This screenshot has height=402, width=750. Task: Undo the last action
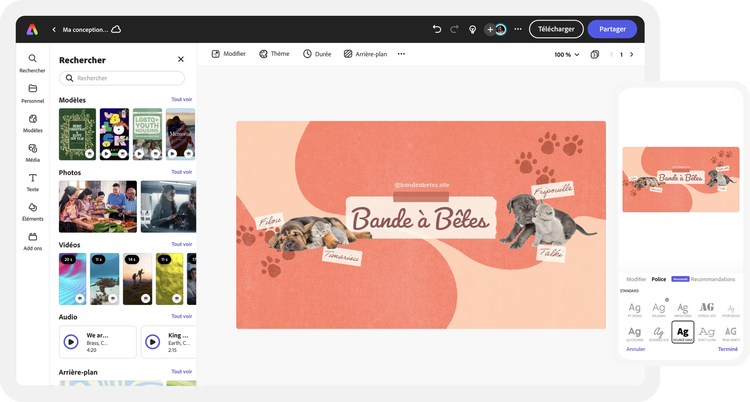pos(437,29)
